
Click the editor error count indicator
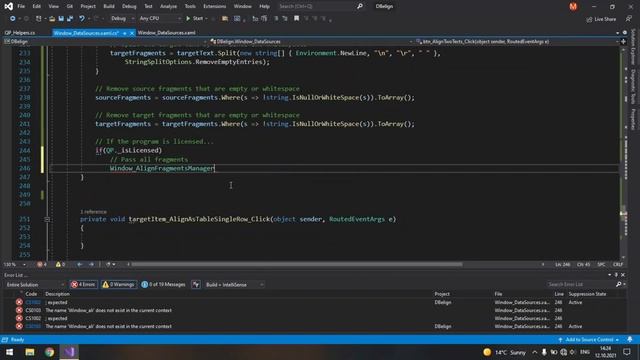click(42, 264)
